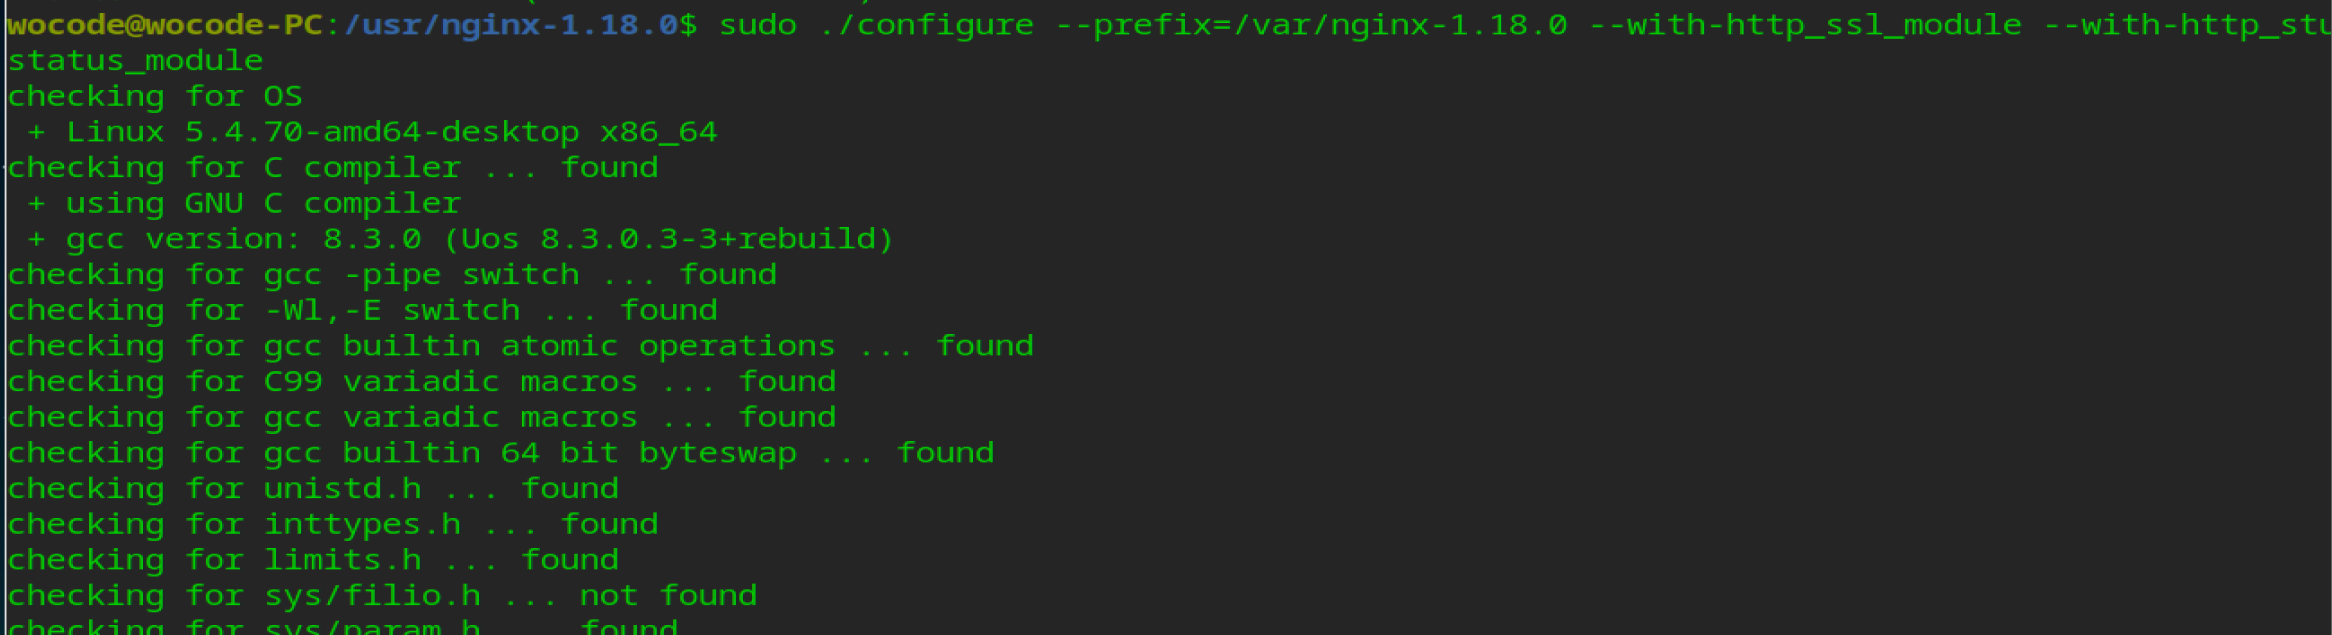Click the 'checking for OS' line
2332x635 pixels.
(x=155, y=97)
